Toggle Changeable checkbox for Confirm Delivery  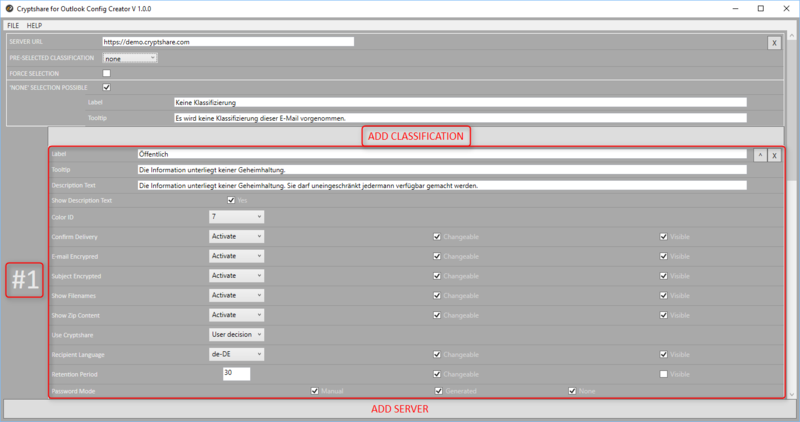click(437, 237)
